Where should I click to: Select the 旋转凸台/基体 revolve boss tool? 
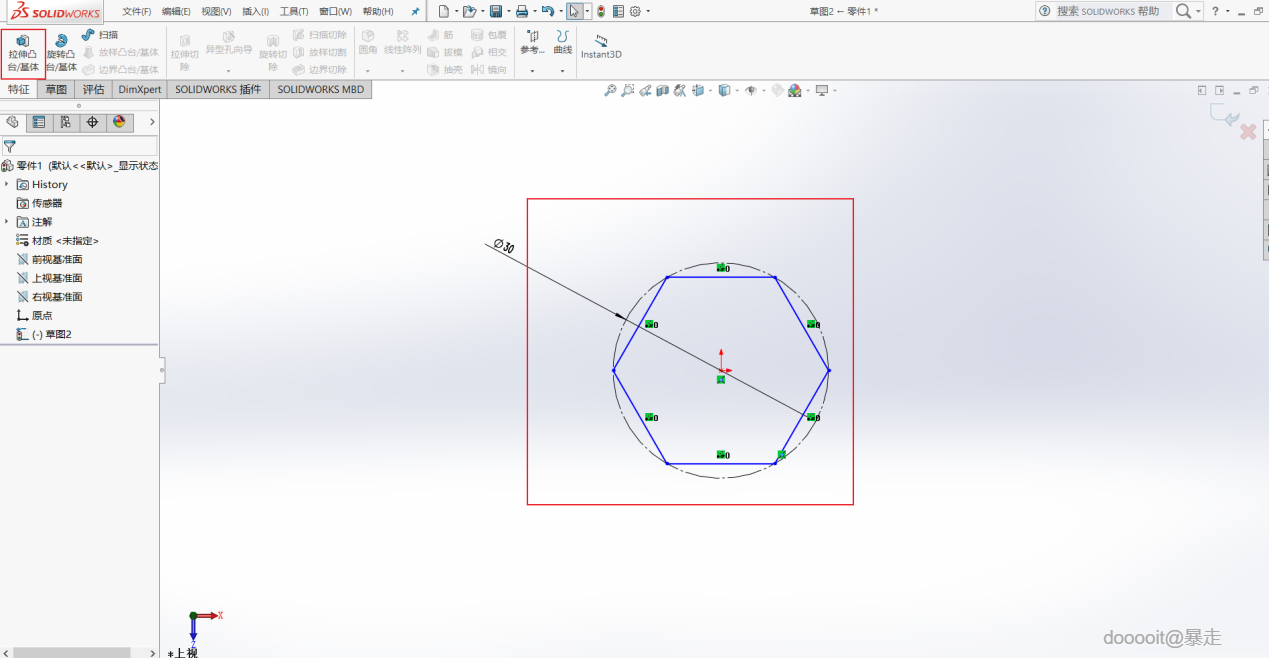(x=61, y=52)
